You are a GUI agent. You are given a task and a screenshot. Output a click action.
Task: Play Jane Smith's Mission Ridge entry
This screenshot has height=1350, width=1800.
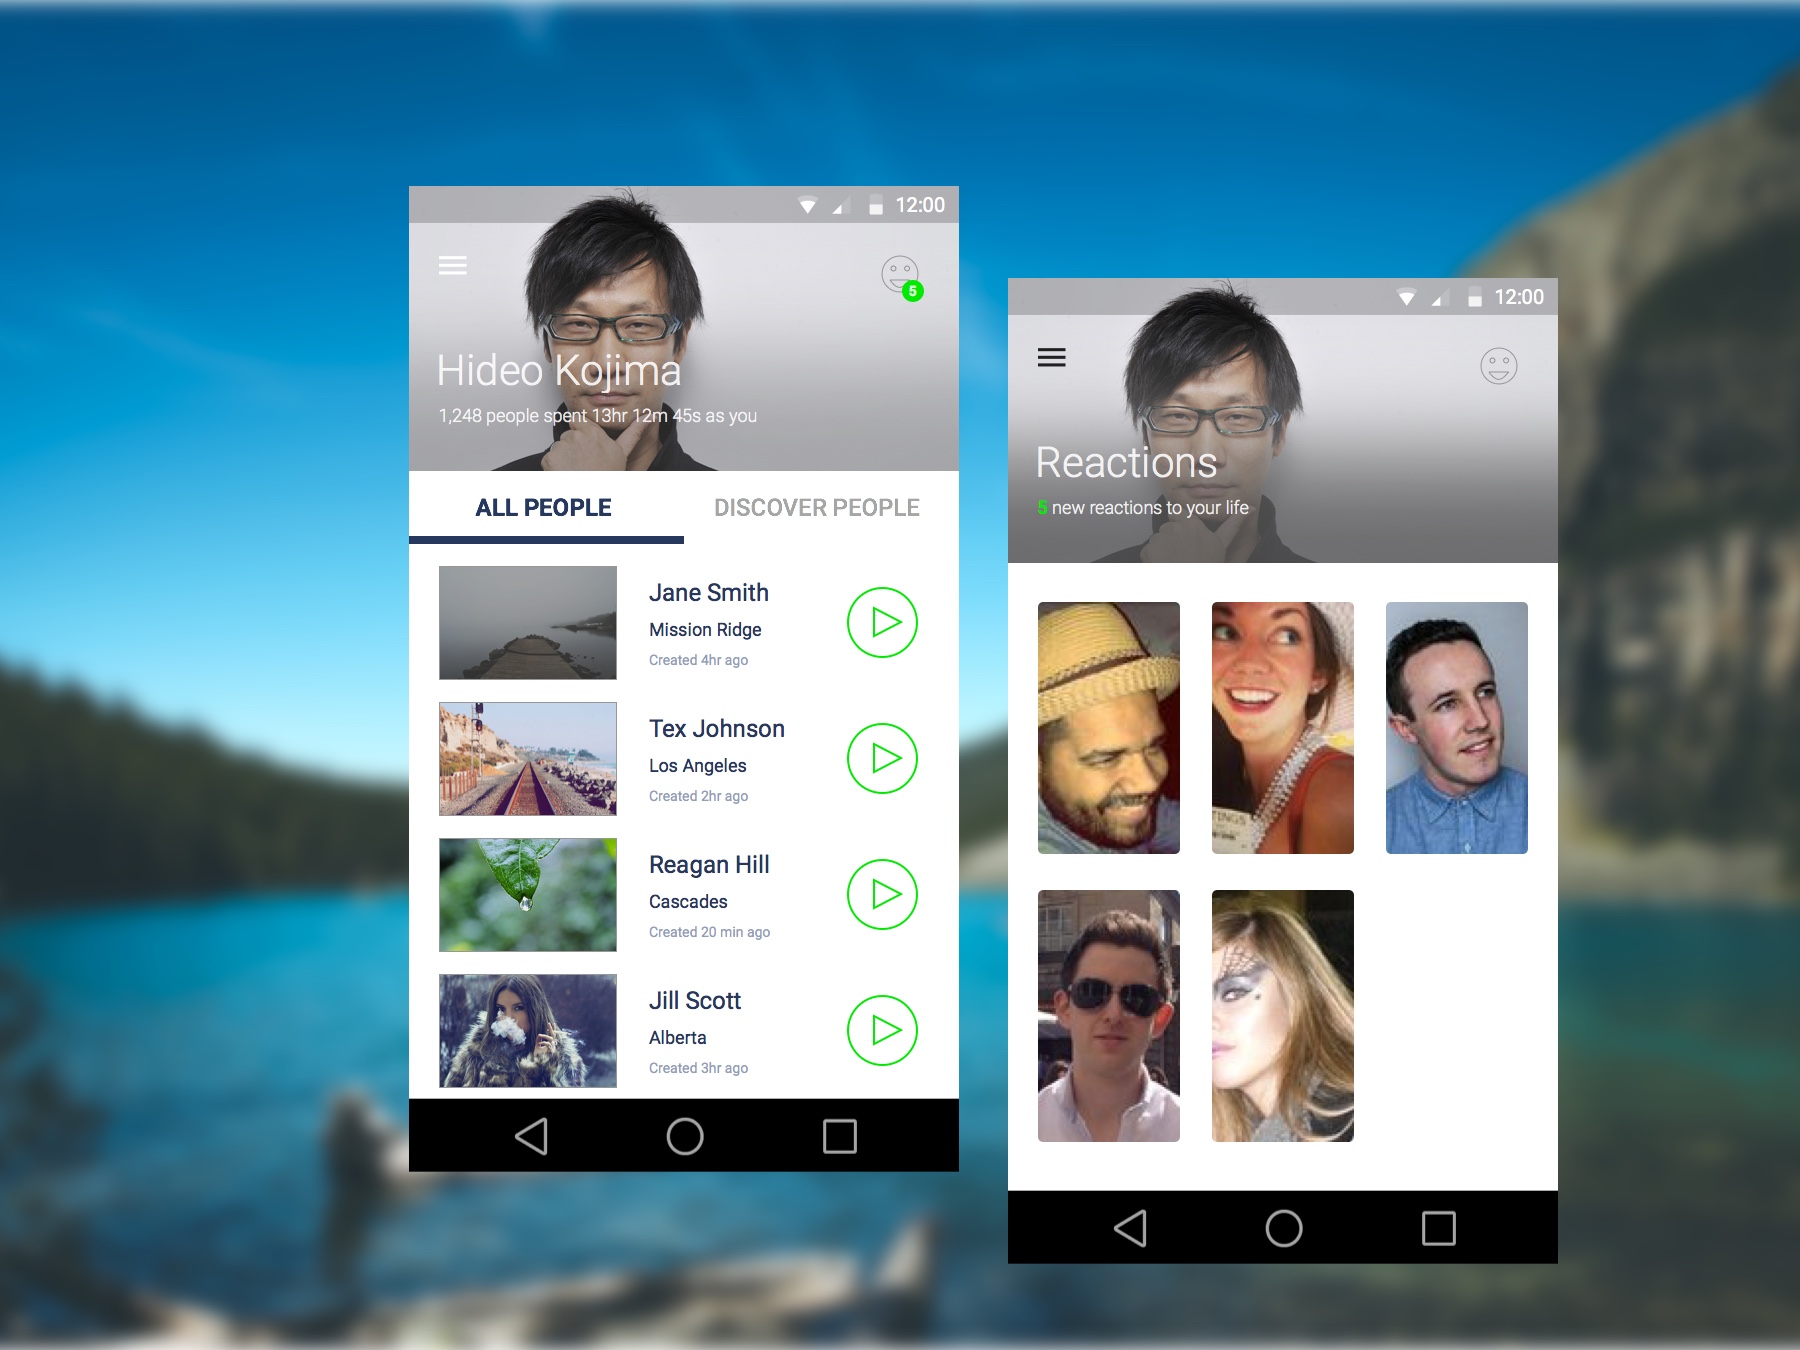point(881,622)
